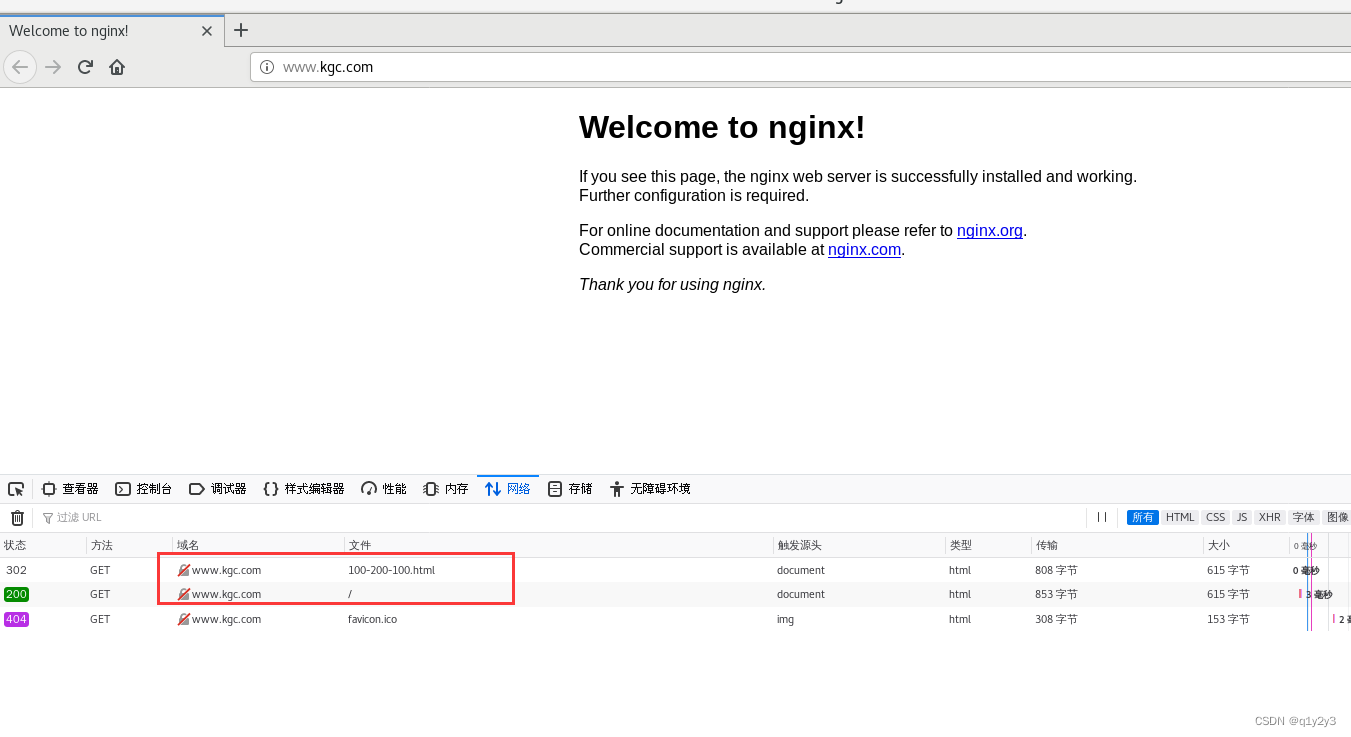
Task: Select the 所有 filter button
Action: pos(1143,517)
